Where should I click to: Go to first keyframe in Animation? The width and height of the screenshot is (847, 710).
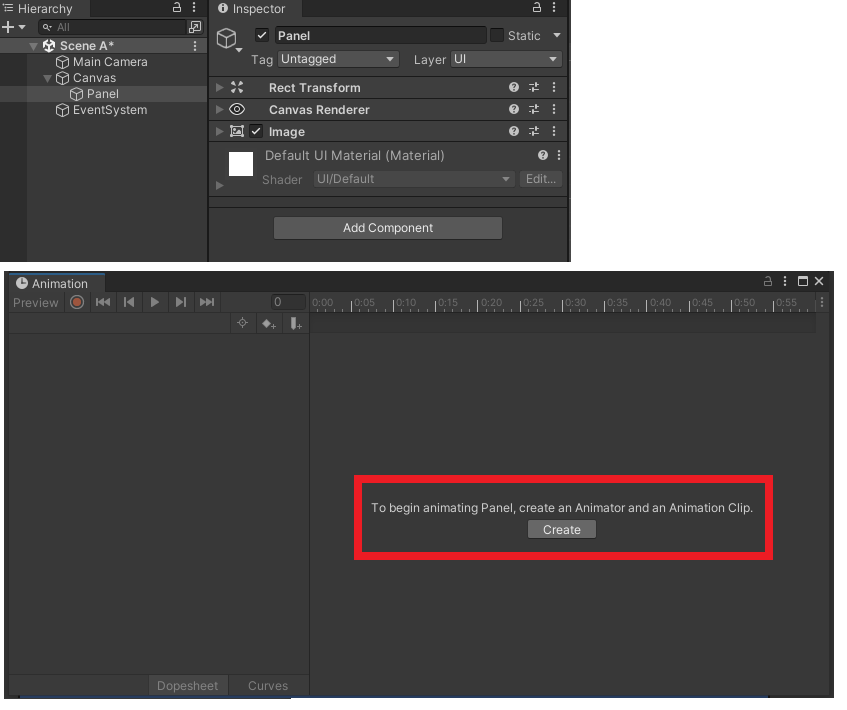click(103, 302)
